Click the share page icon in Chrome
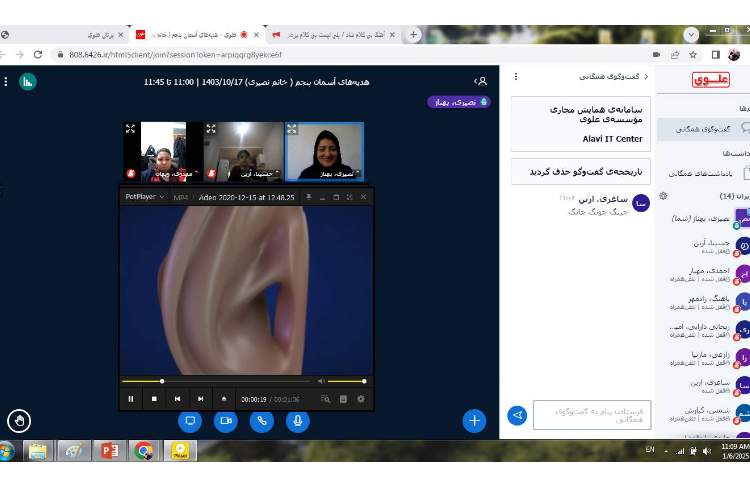This screenshot has height=480, width=750. click(x=674, y=55)
